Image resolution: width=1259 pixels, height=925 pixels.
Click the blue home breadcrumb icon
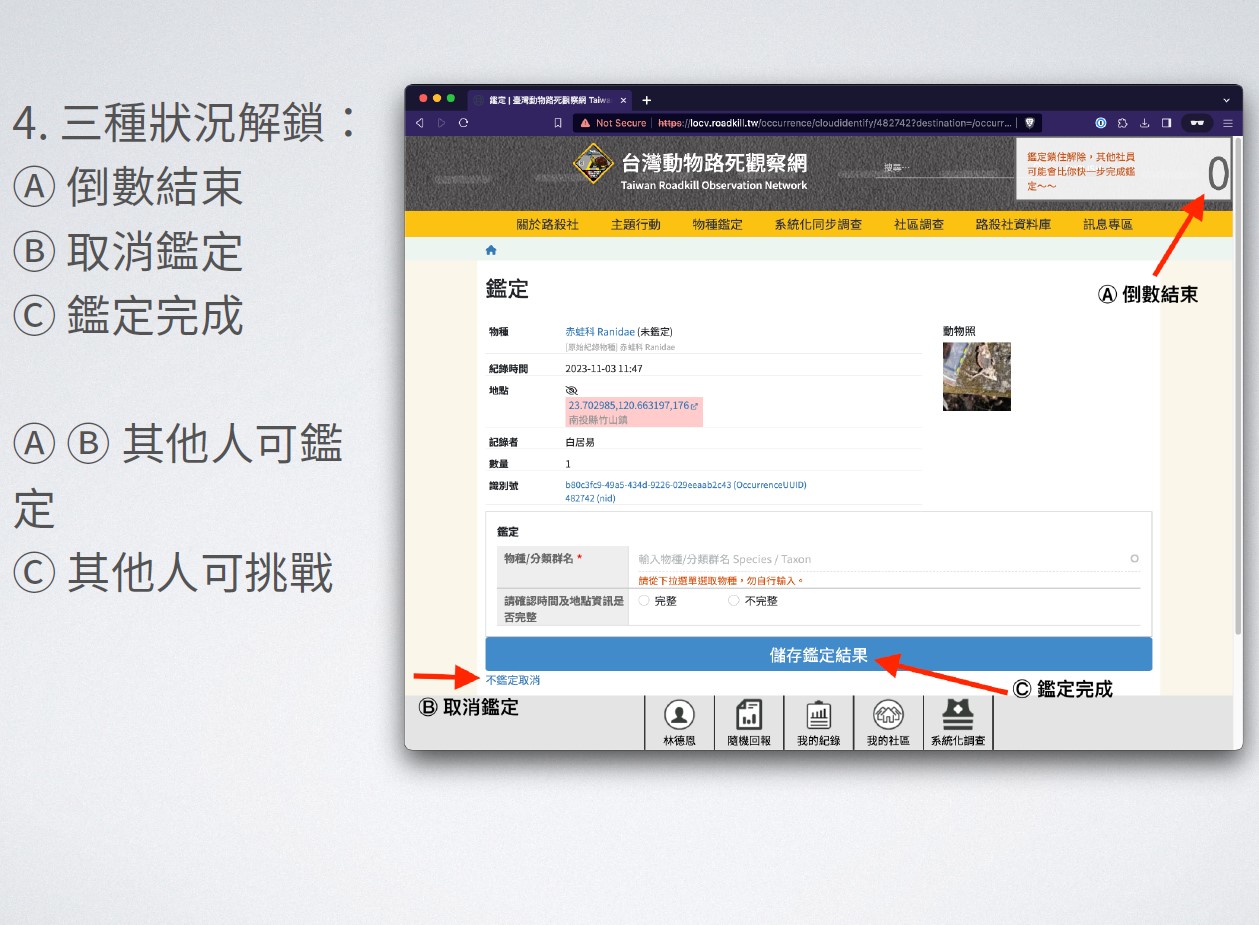491,250
